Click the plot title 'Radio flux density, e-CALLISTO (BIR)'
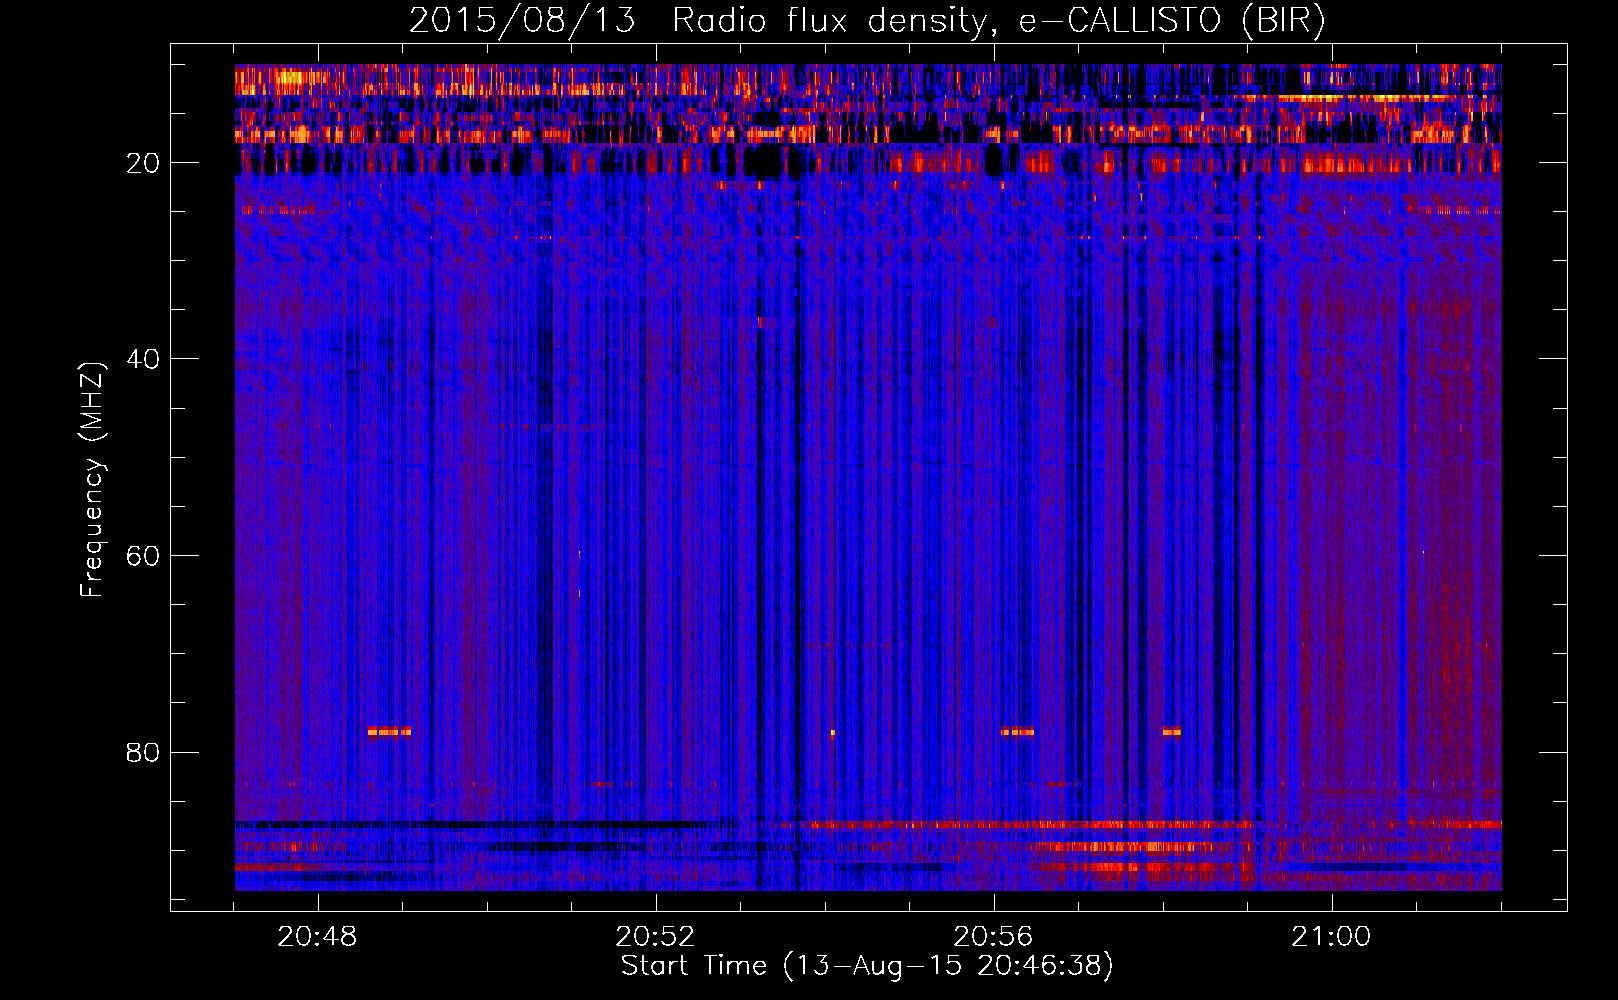The image size is (1618, 1000). (998, 20)
